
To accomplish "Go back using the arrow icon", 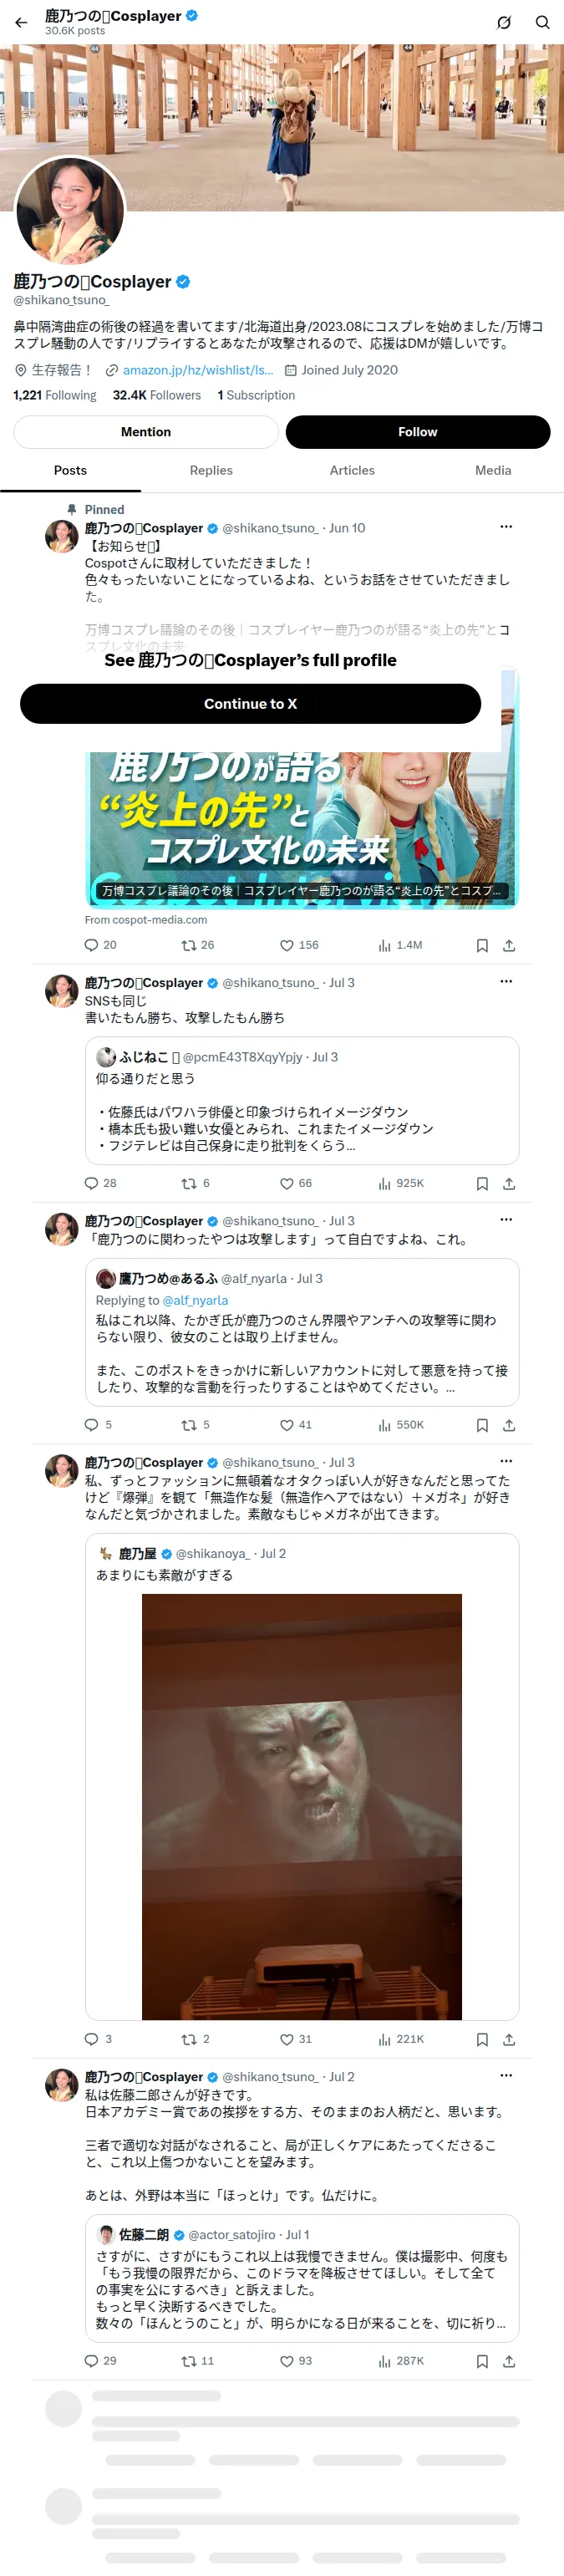I will (x=21, y=22).
